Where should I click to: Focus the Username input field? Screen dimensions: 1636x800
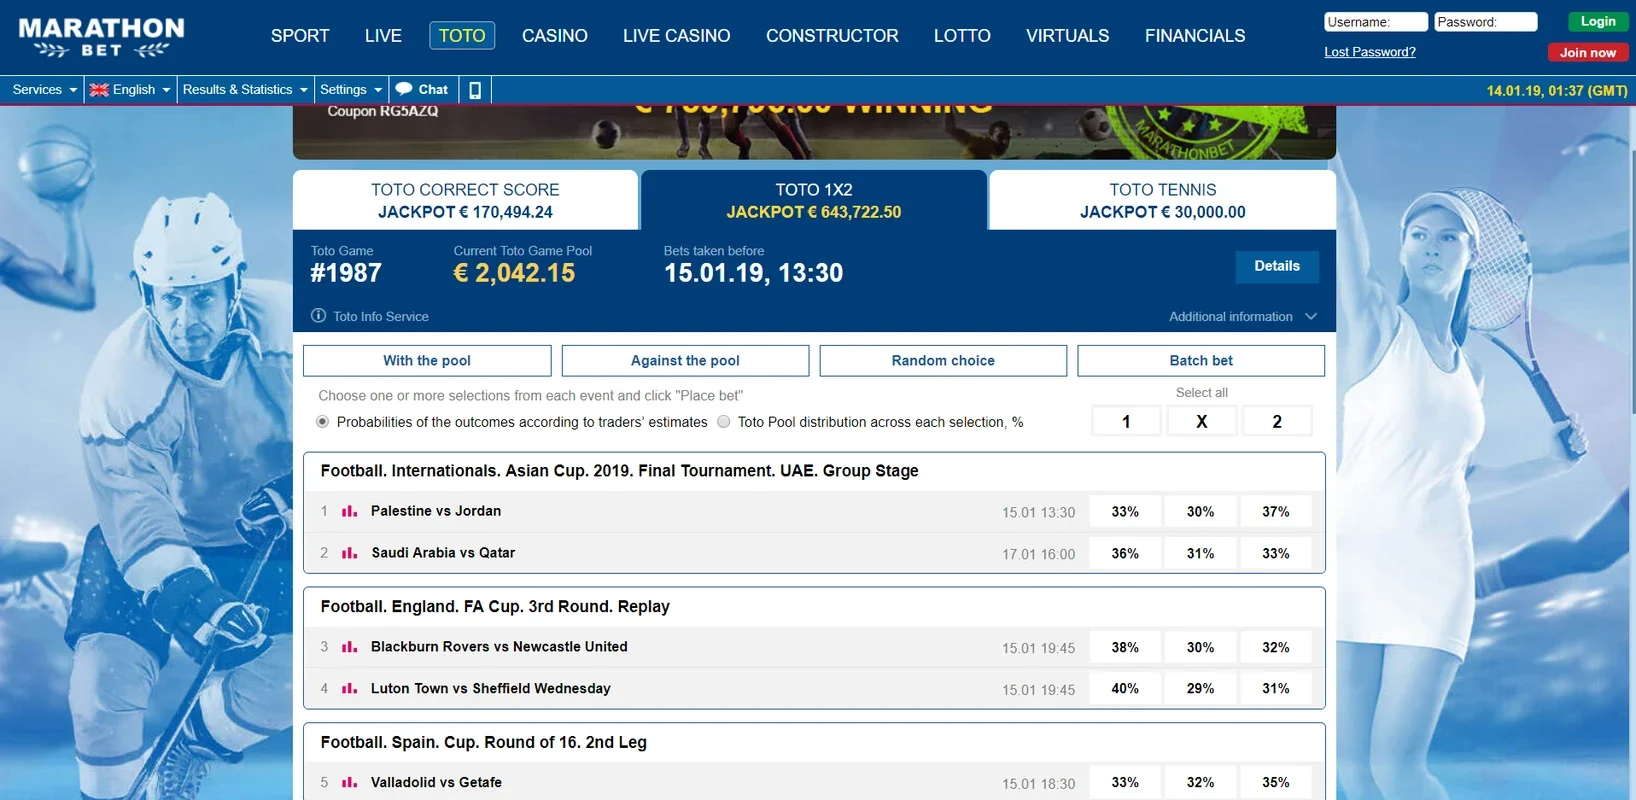pyautogui.click(x=1376, y=22)
